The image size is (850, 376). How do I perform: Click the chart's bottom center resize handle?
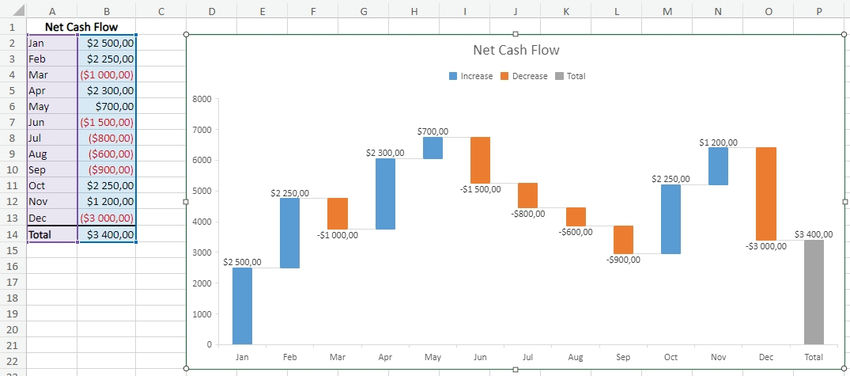(516, 369)
